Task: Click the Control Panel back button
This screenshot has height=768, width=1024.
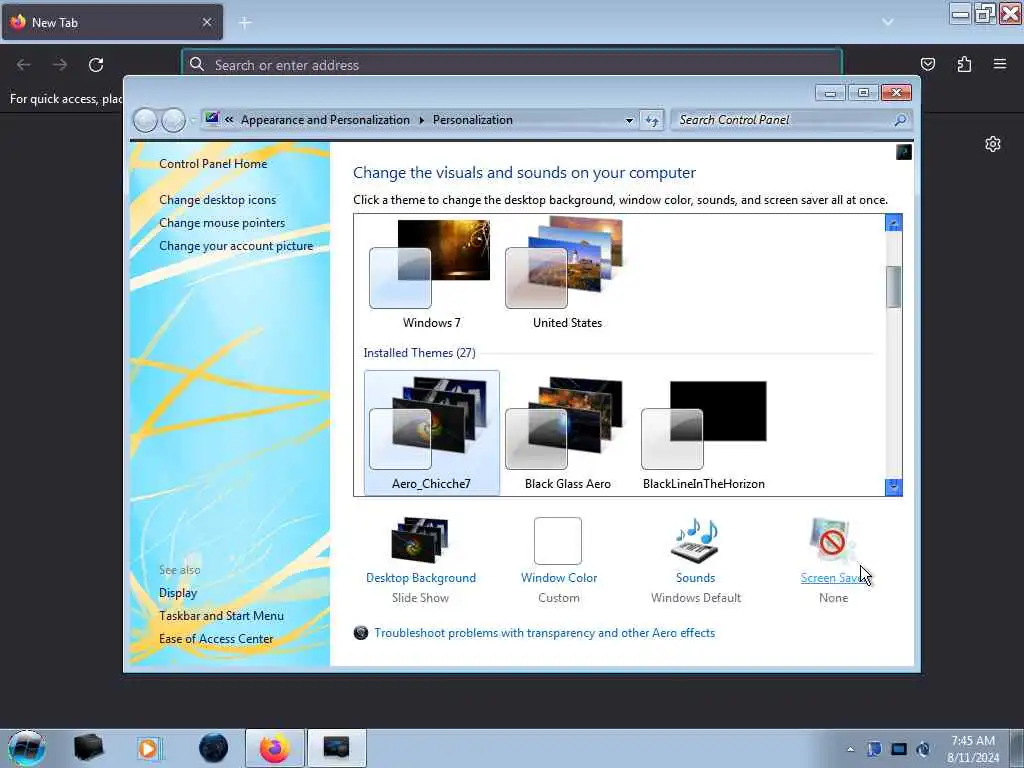Action: click(146, 120)
